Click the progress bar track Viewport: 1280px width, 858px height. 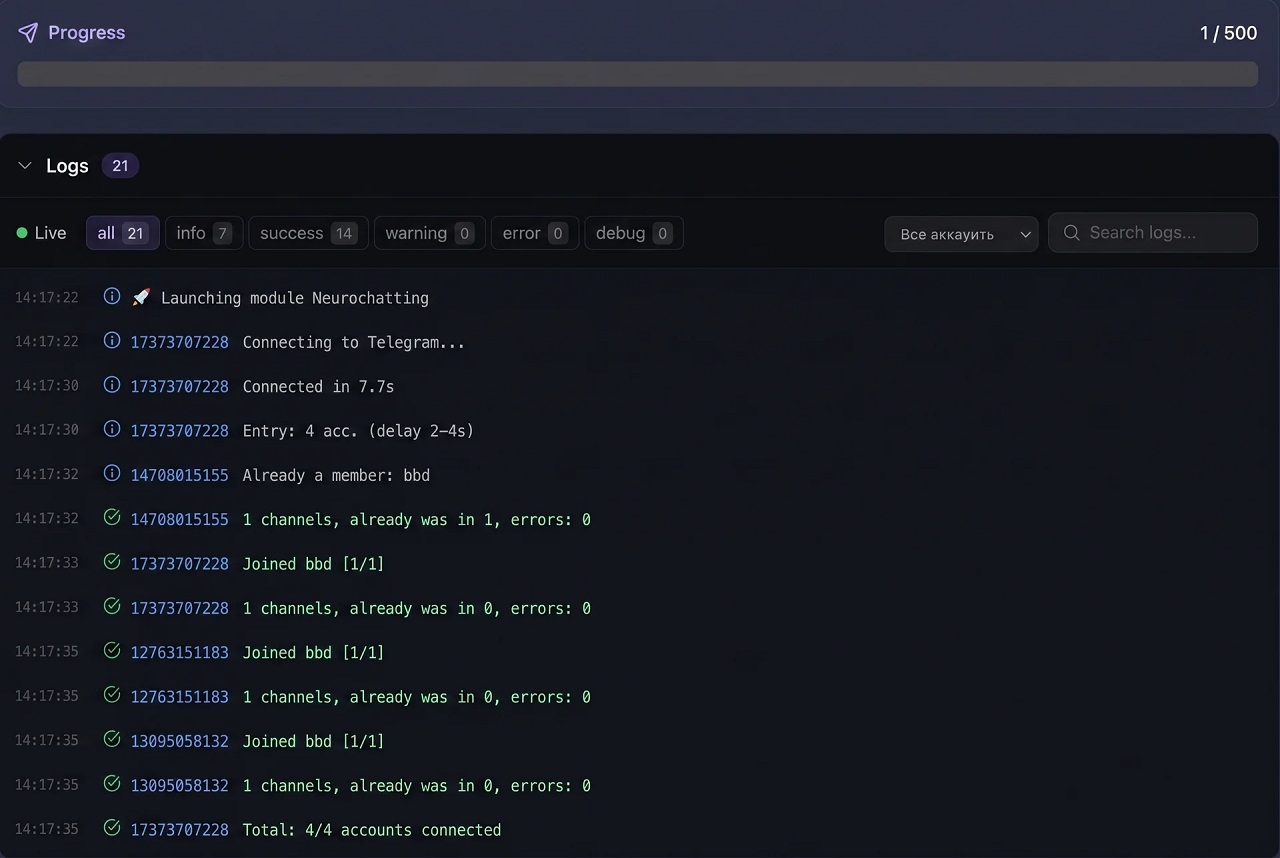[x=638, y=74]
